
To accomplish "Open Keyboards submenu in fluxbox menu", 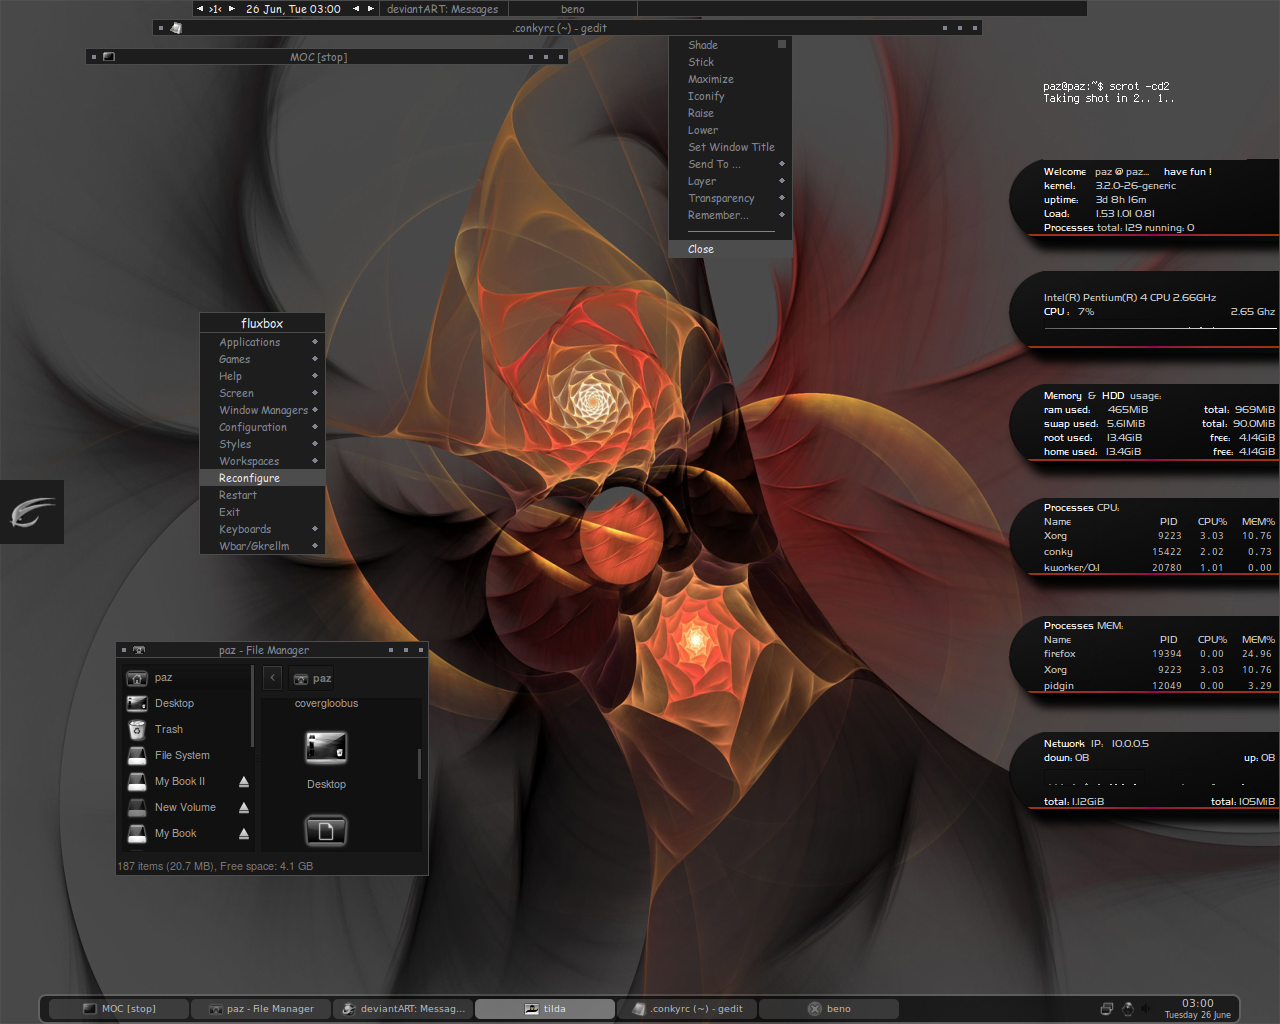I will point(262,529).
